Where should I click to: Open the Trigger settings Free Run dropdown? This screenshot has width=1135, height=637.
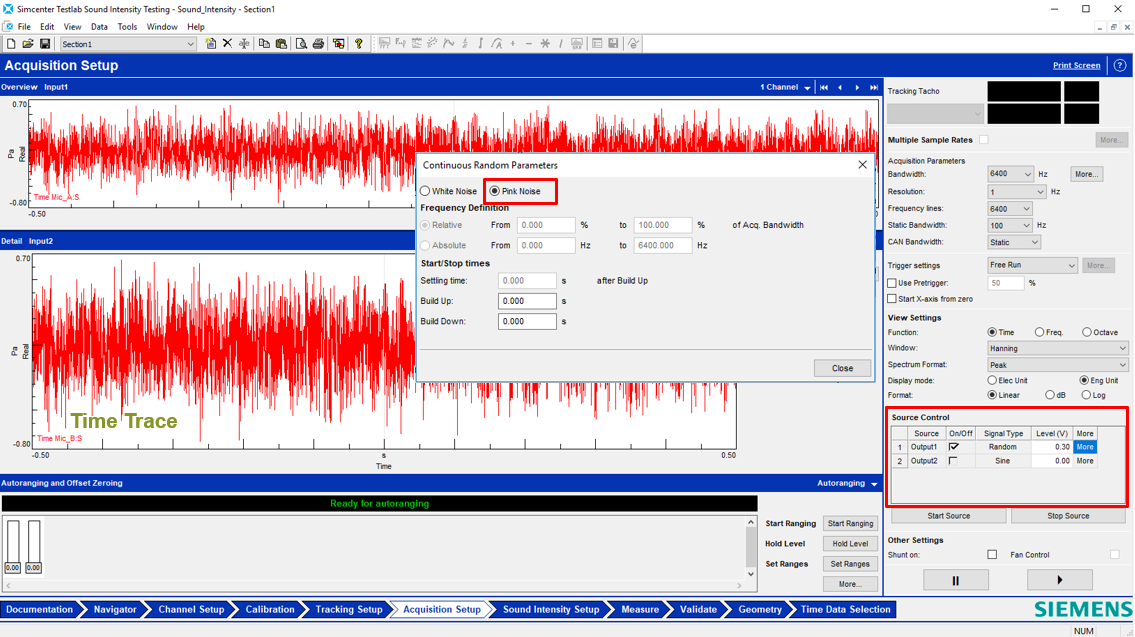click(x=1032, y=266)
